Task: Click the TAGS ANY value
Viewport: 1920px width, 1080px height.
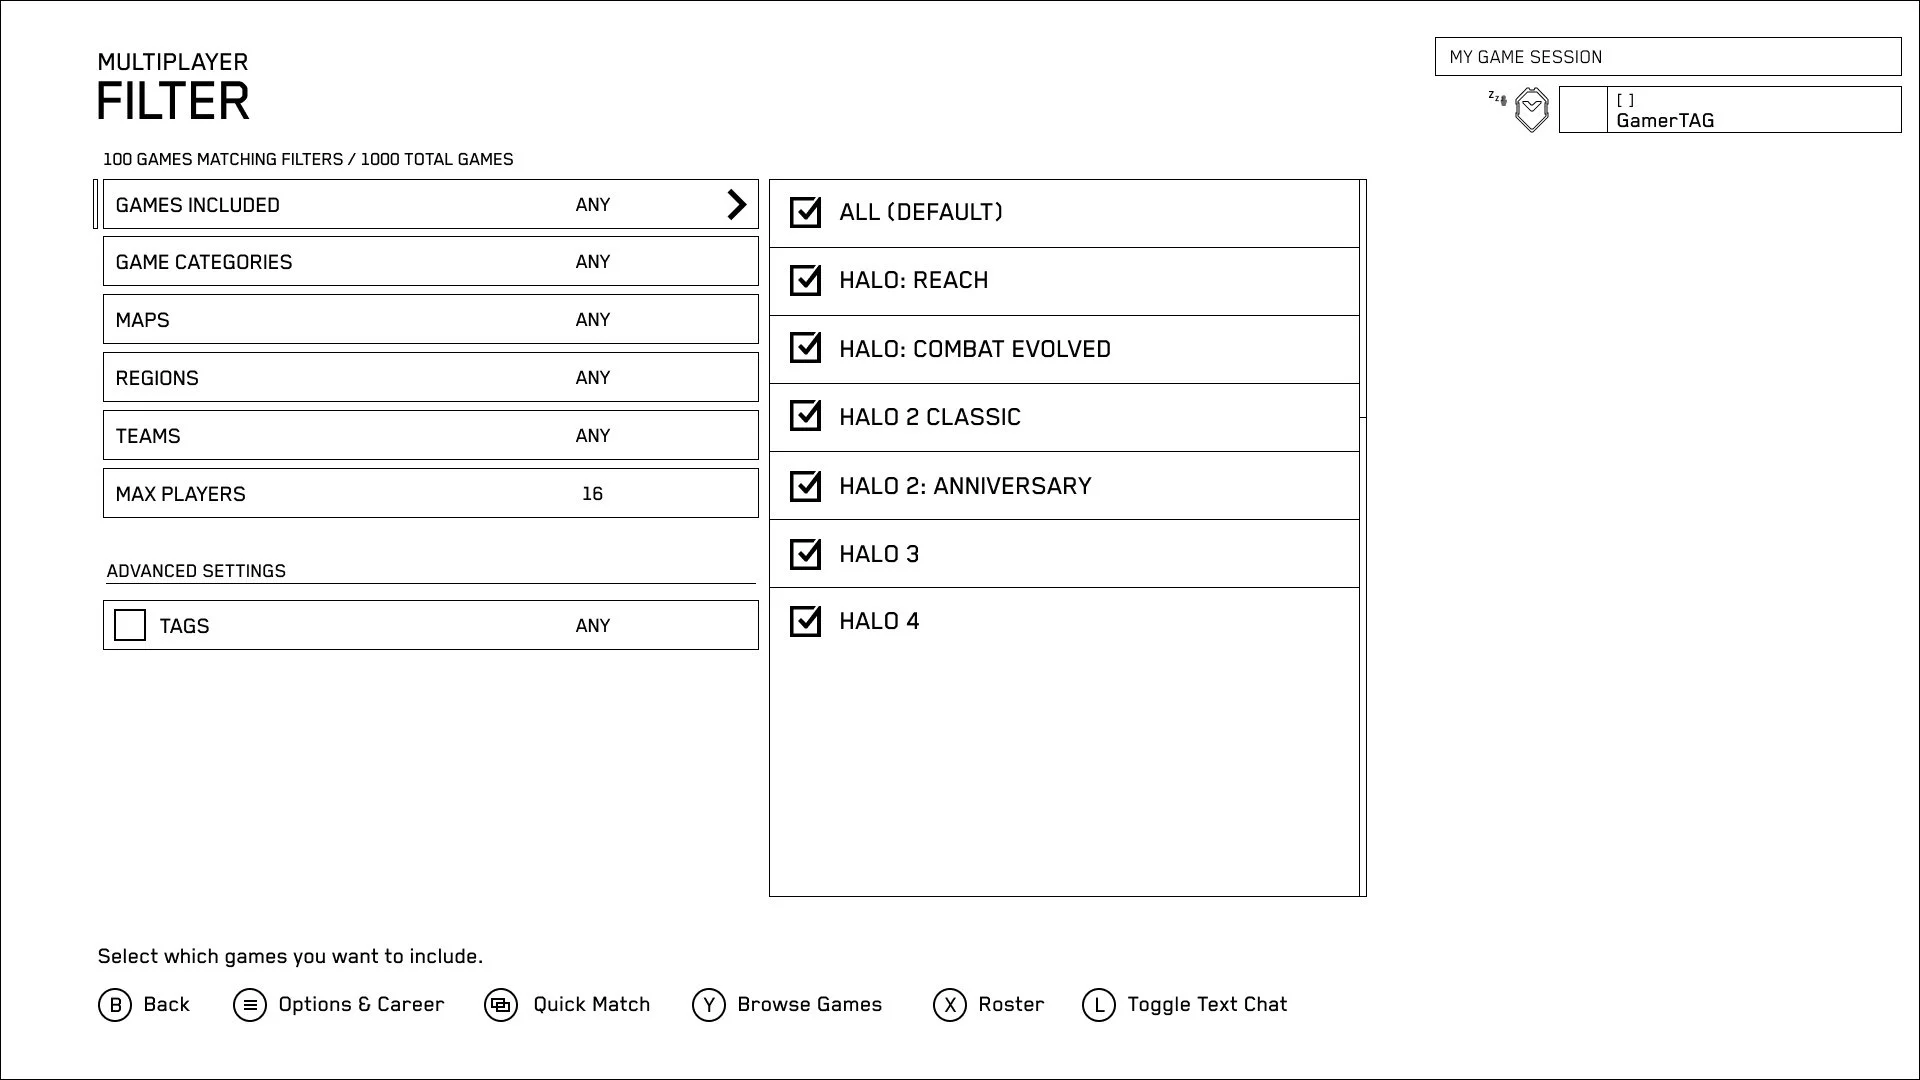Action: coord(593,626)
